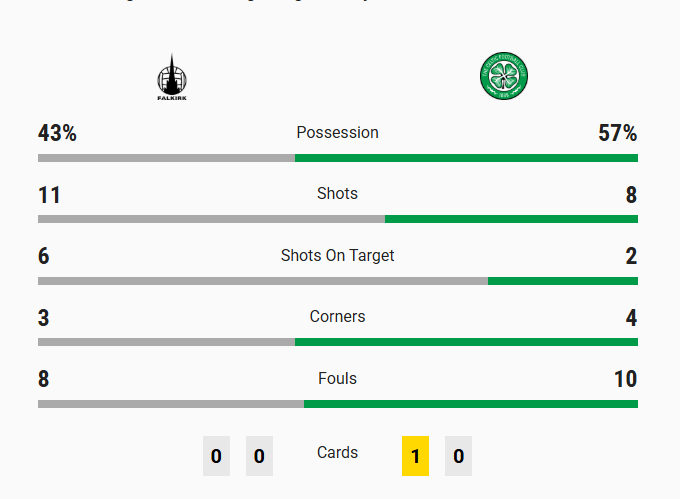Click Falkirk's shots on target value 6
The image size is (680, 499).
44,257
